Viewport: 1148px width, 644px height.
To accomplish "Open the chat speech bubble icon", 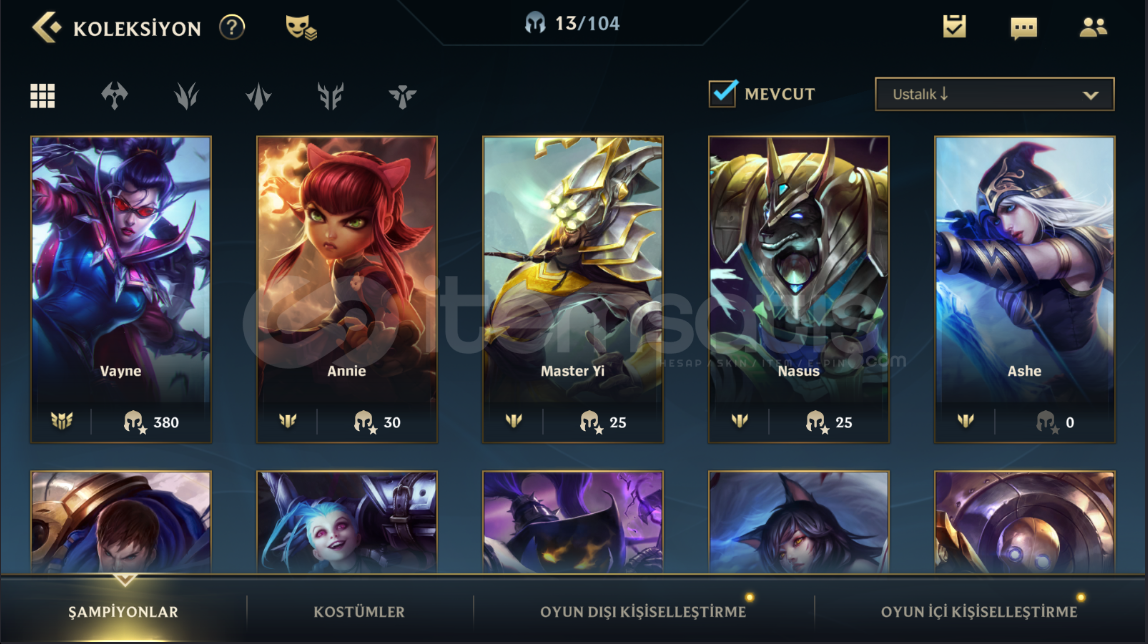I will (x=1023, y=28).
